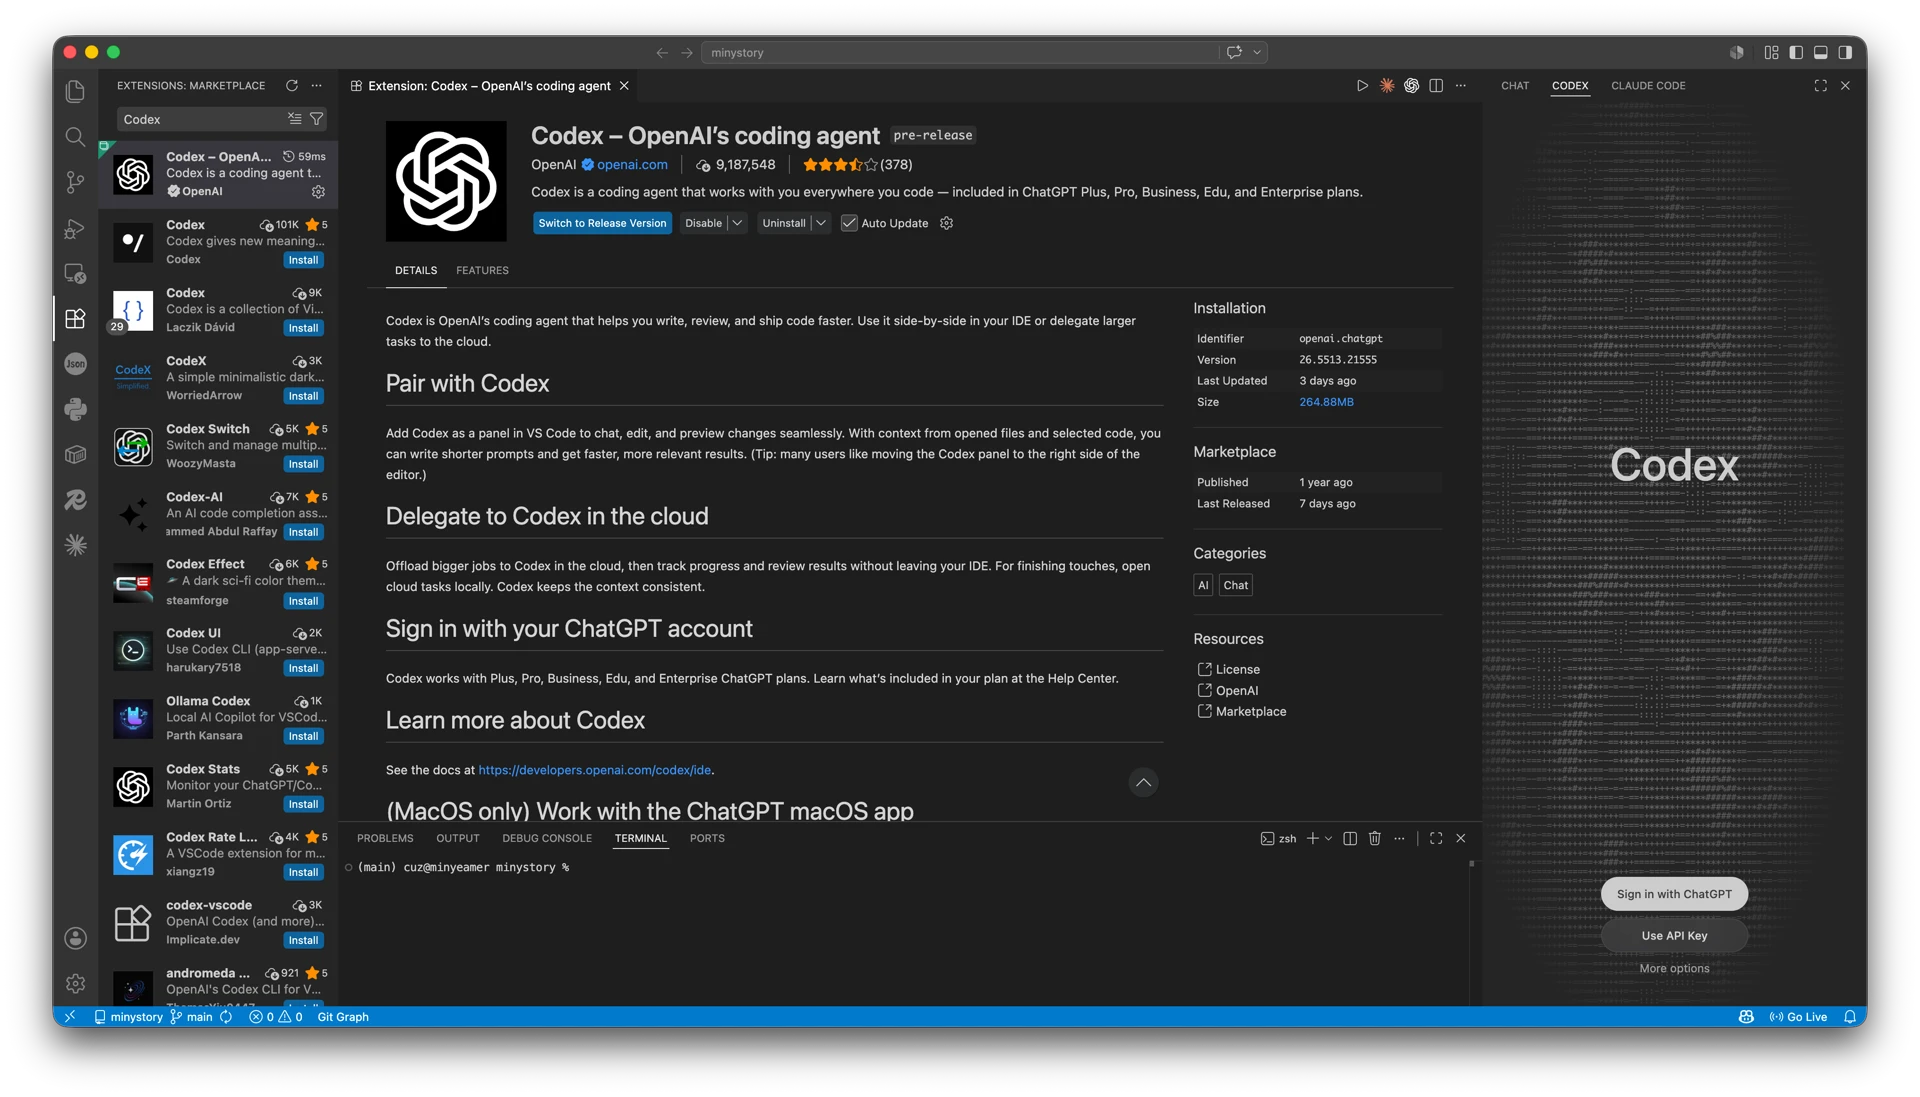Click Switch to Release Version button
The height and width of the screenshot is (1097, 1920).
tap(602, 223)
